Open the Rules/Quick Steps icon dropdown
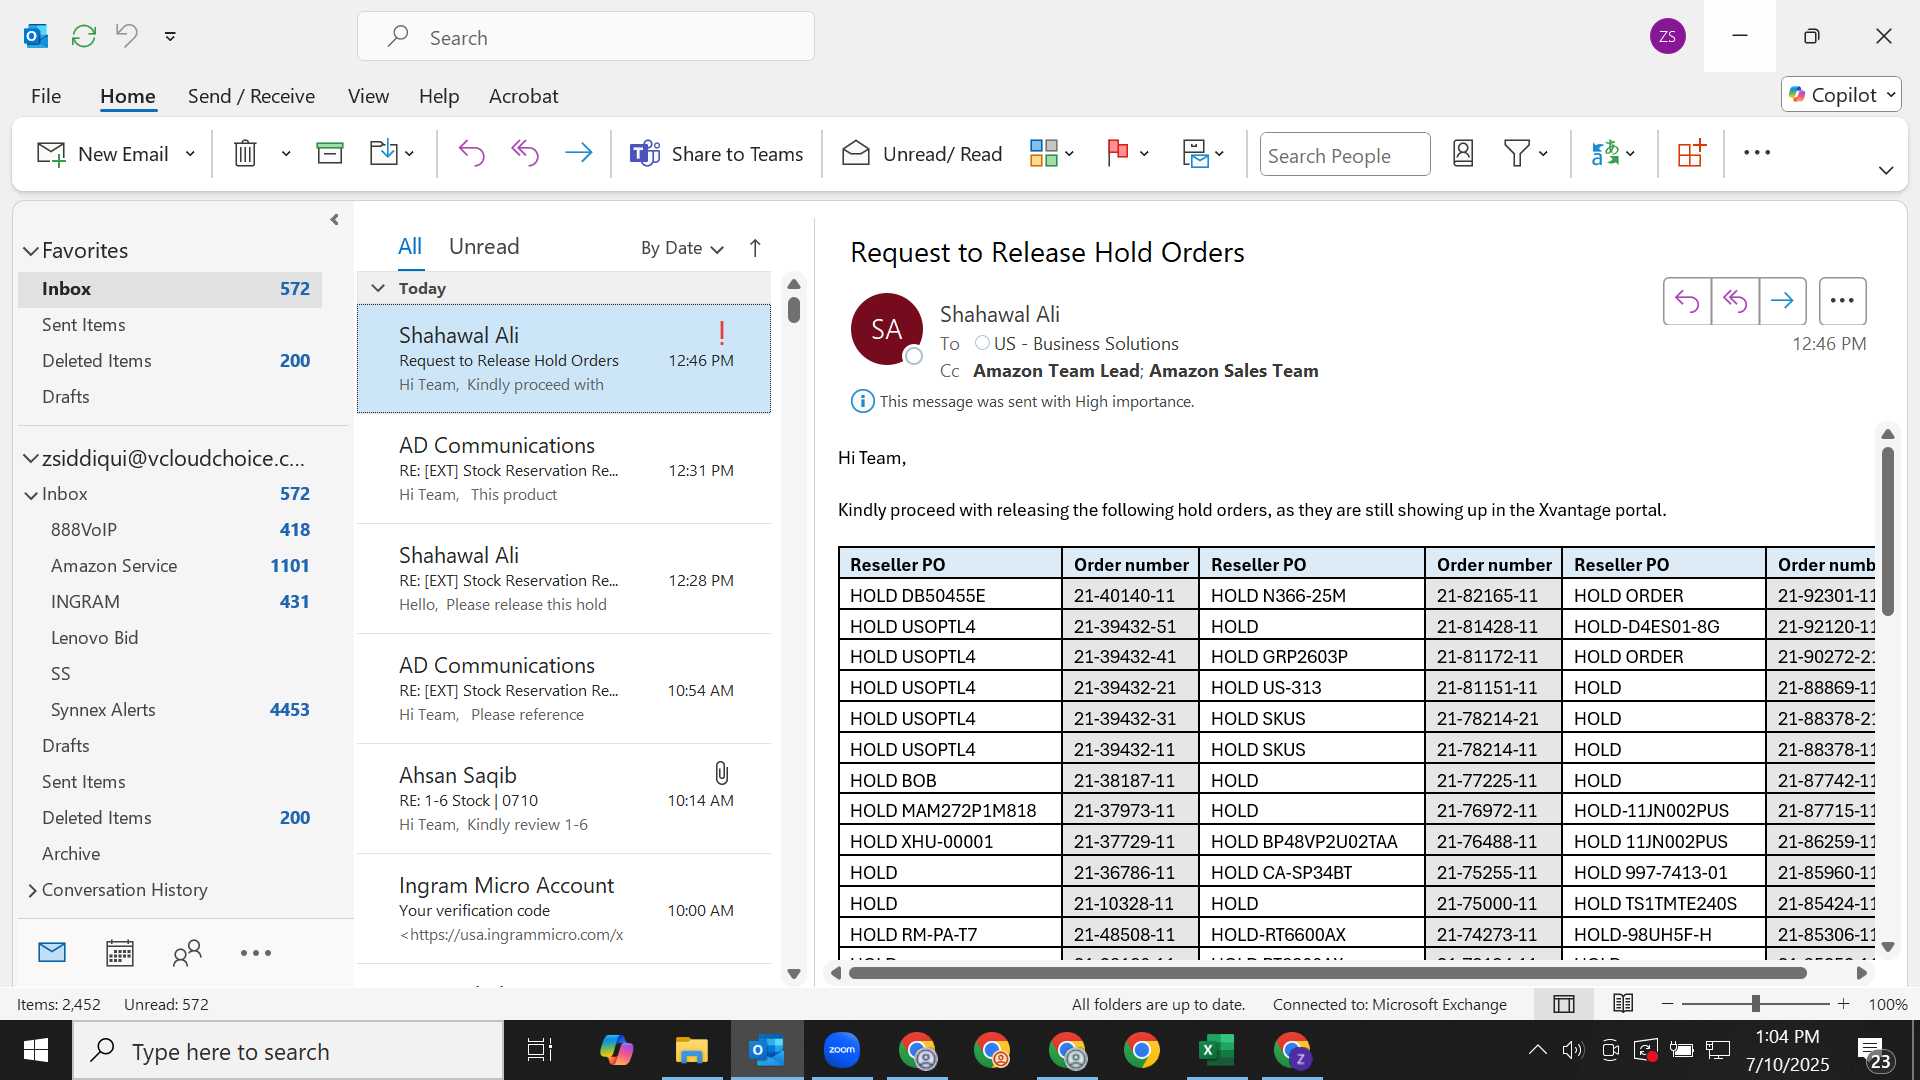 pos(1203,153)
